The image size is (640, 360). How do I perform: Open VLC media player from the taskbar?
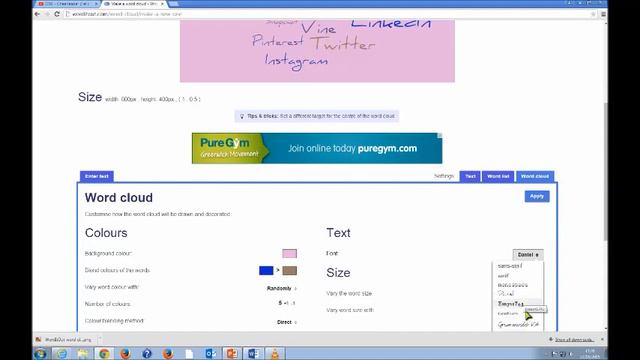[275, 353]
